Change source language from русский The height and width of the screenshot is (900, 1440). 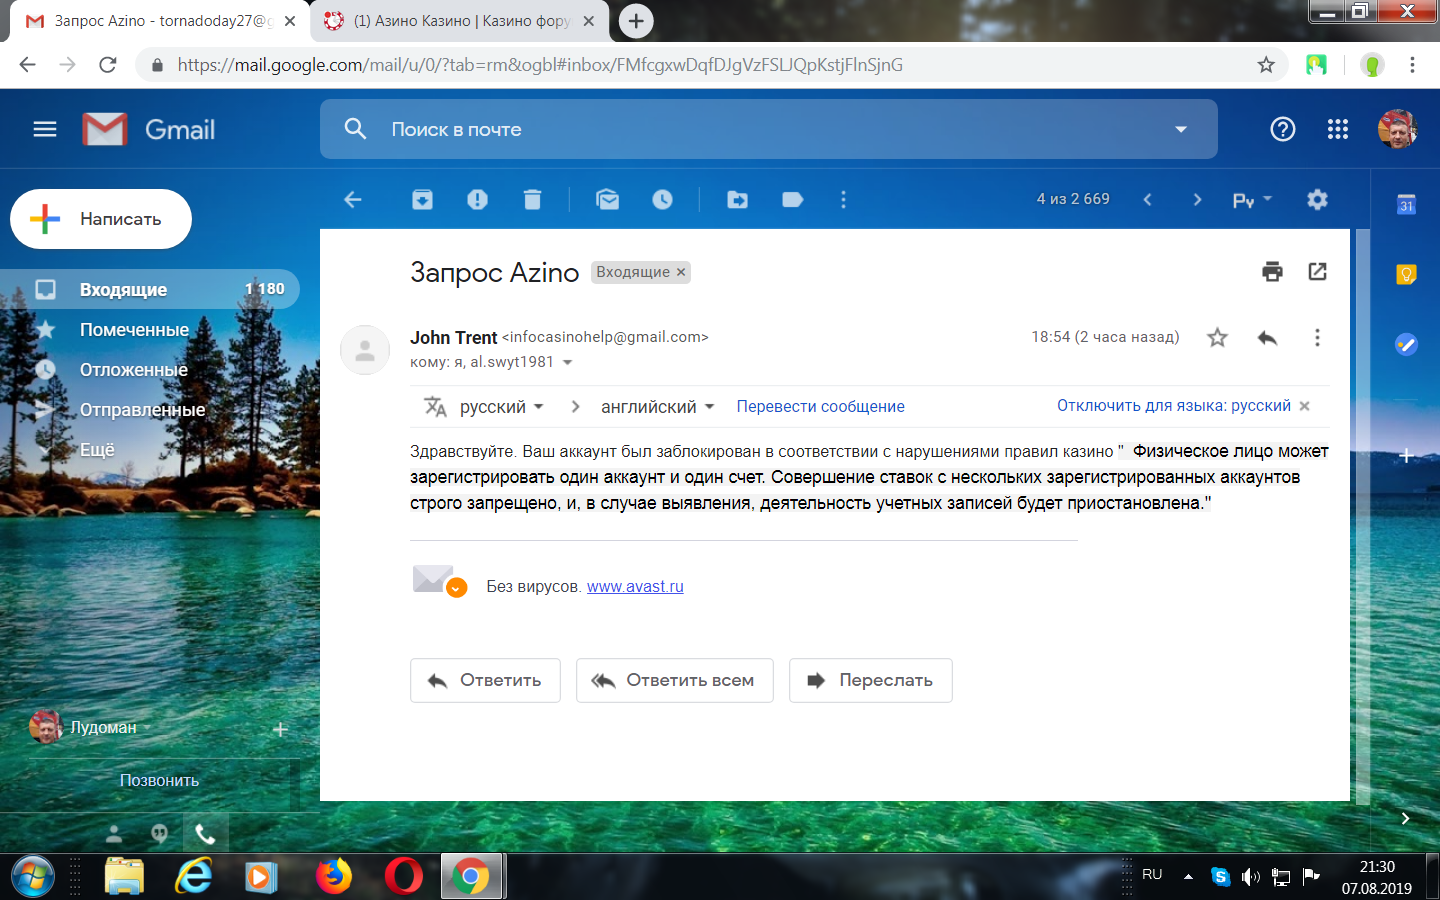click(x=501, y=407)
